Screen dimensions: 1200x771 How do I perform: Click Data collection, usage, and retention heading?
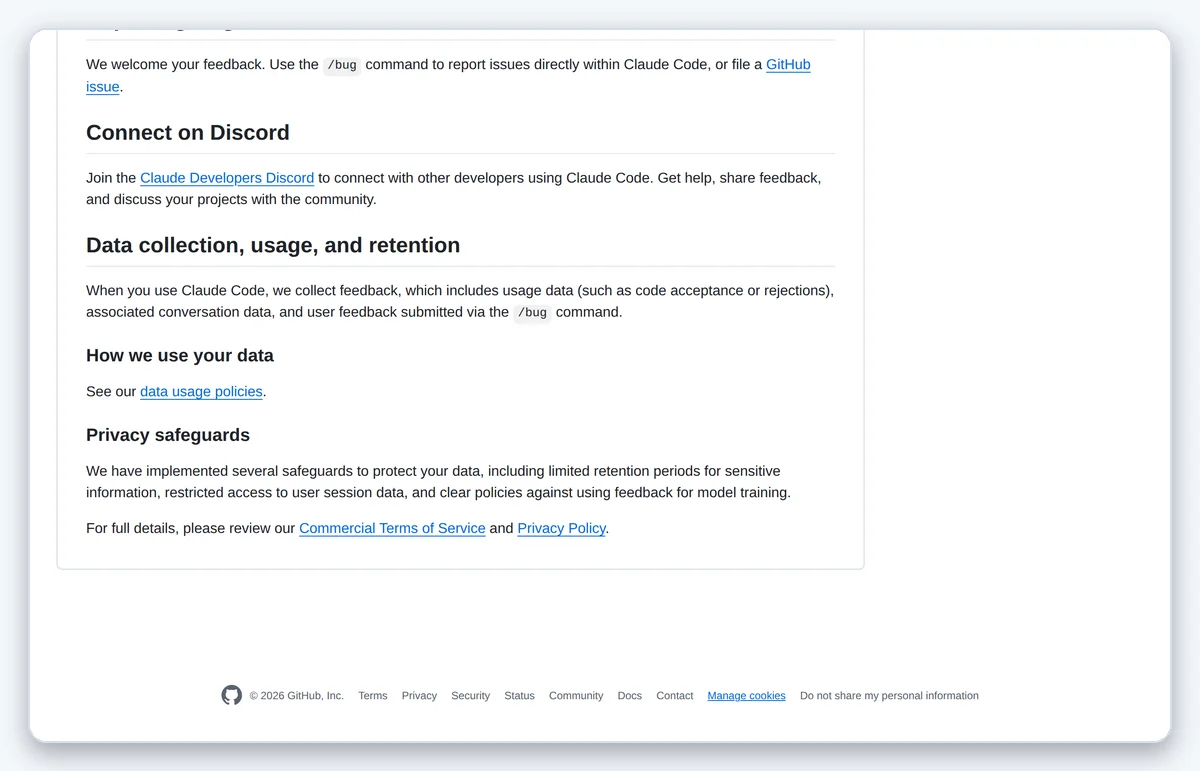click(273, 245)
